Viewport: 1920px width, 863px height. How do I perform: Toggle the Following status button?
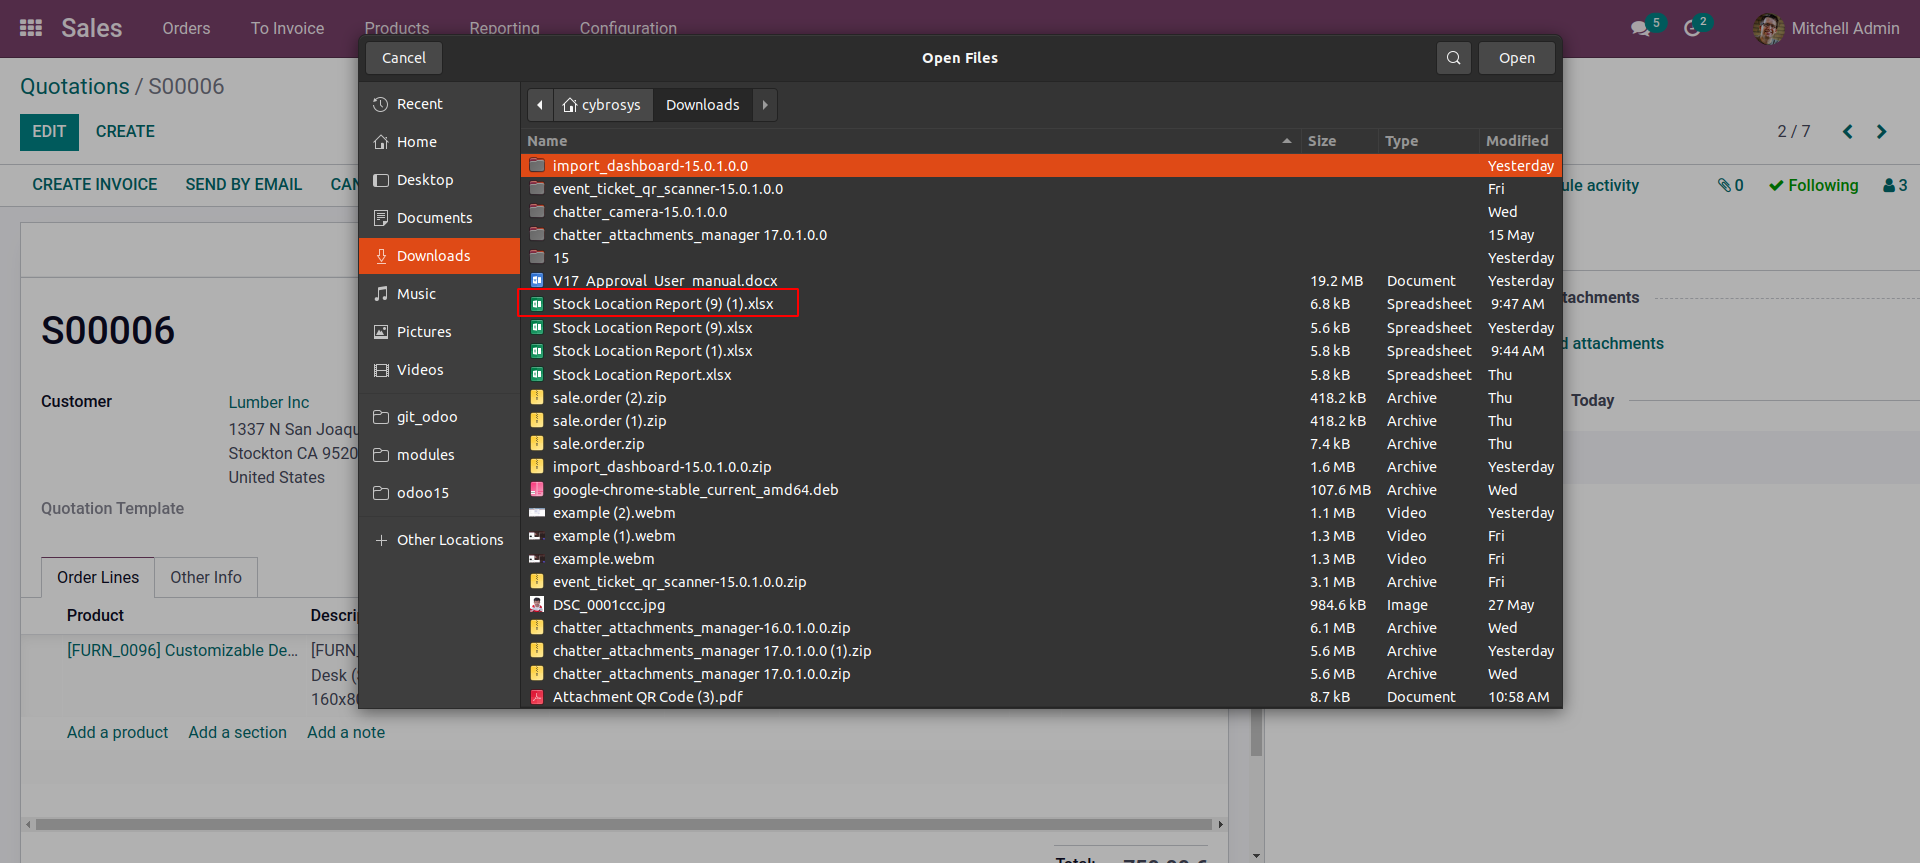coord(1813,185)
